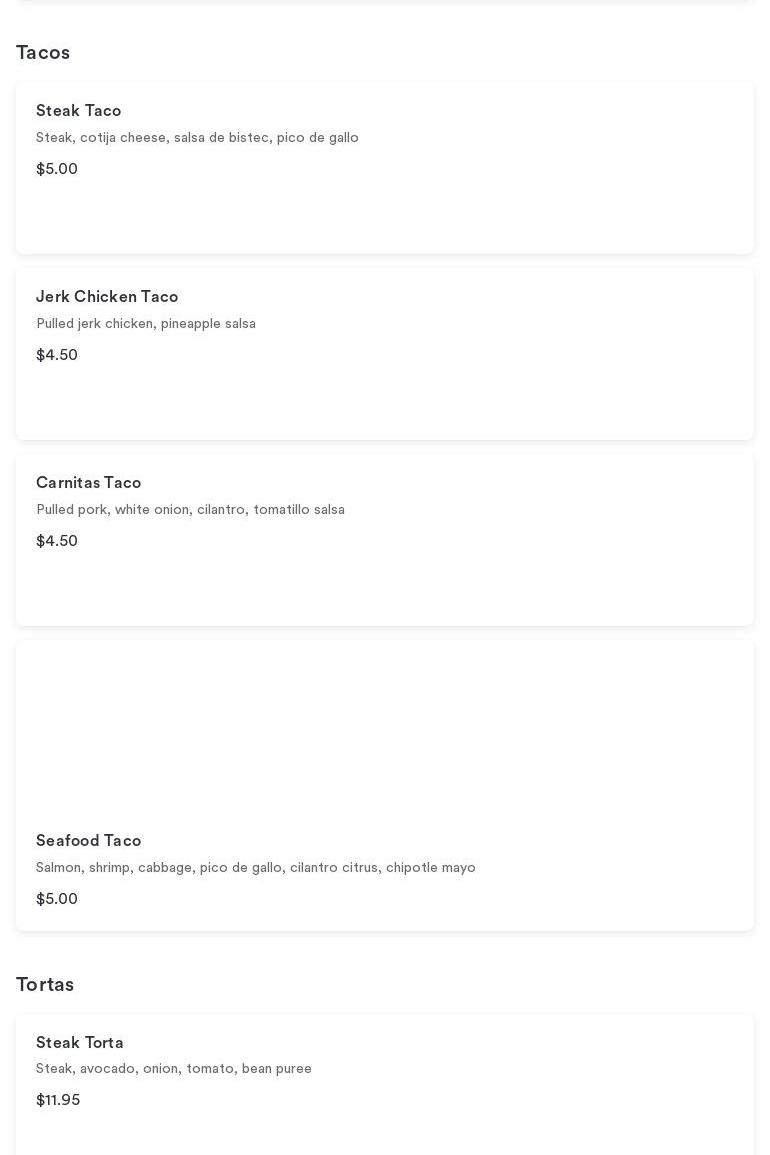
Task: Click the Tacos section heading
Action: [43, 53]
